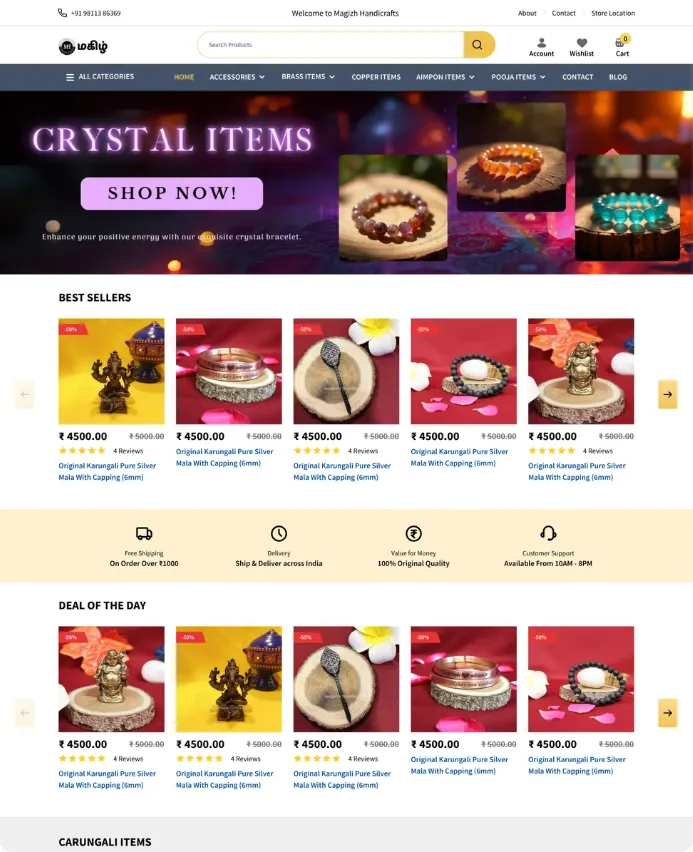693x852 pixels.
Task: Open the Account user icon
Action: [x=541, y=43]
